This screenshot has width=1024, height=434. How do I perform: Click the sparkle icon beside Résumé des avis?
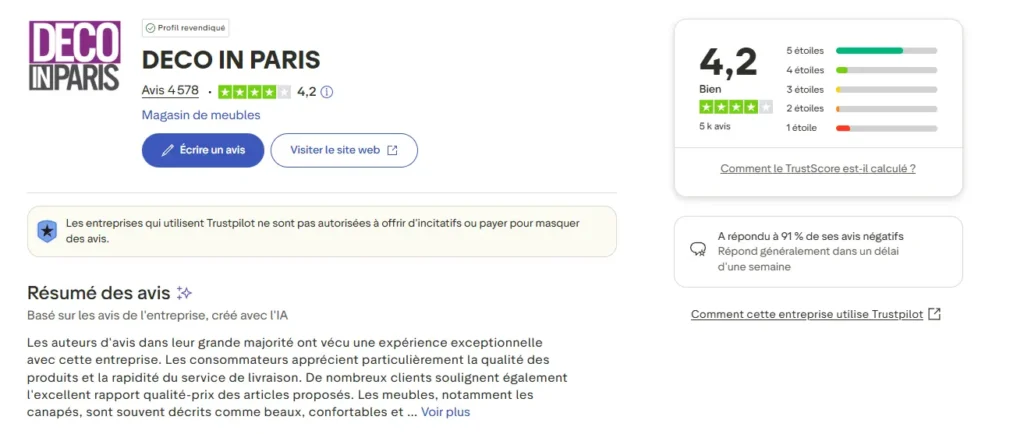pos(184,293)
